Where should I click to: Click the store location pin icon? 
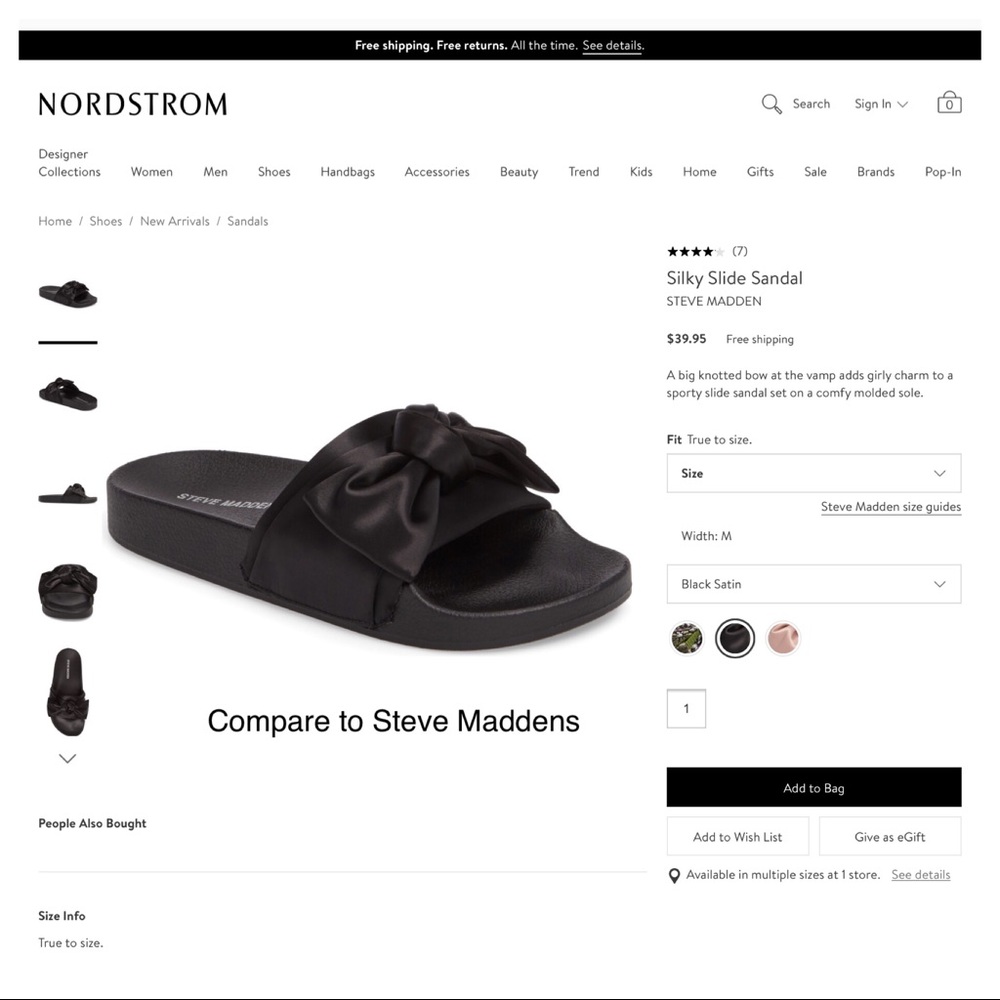point(674,876)
